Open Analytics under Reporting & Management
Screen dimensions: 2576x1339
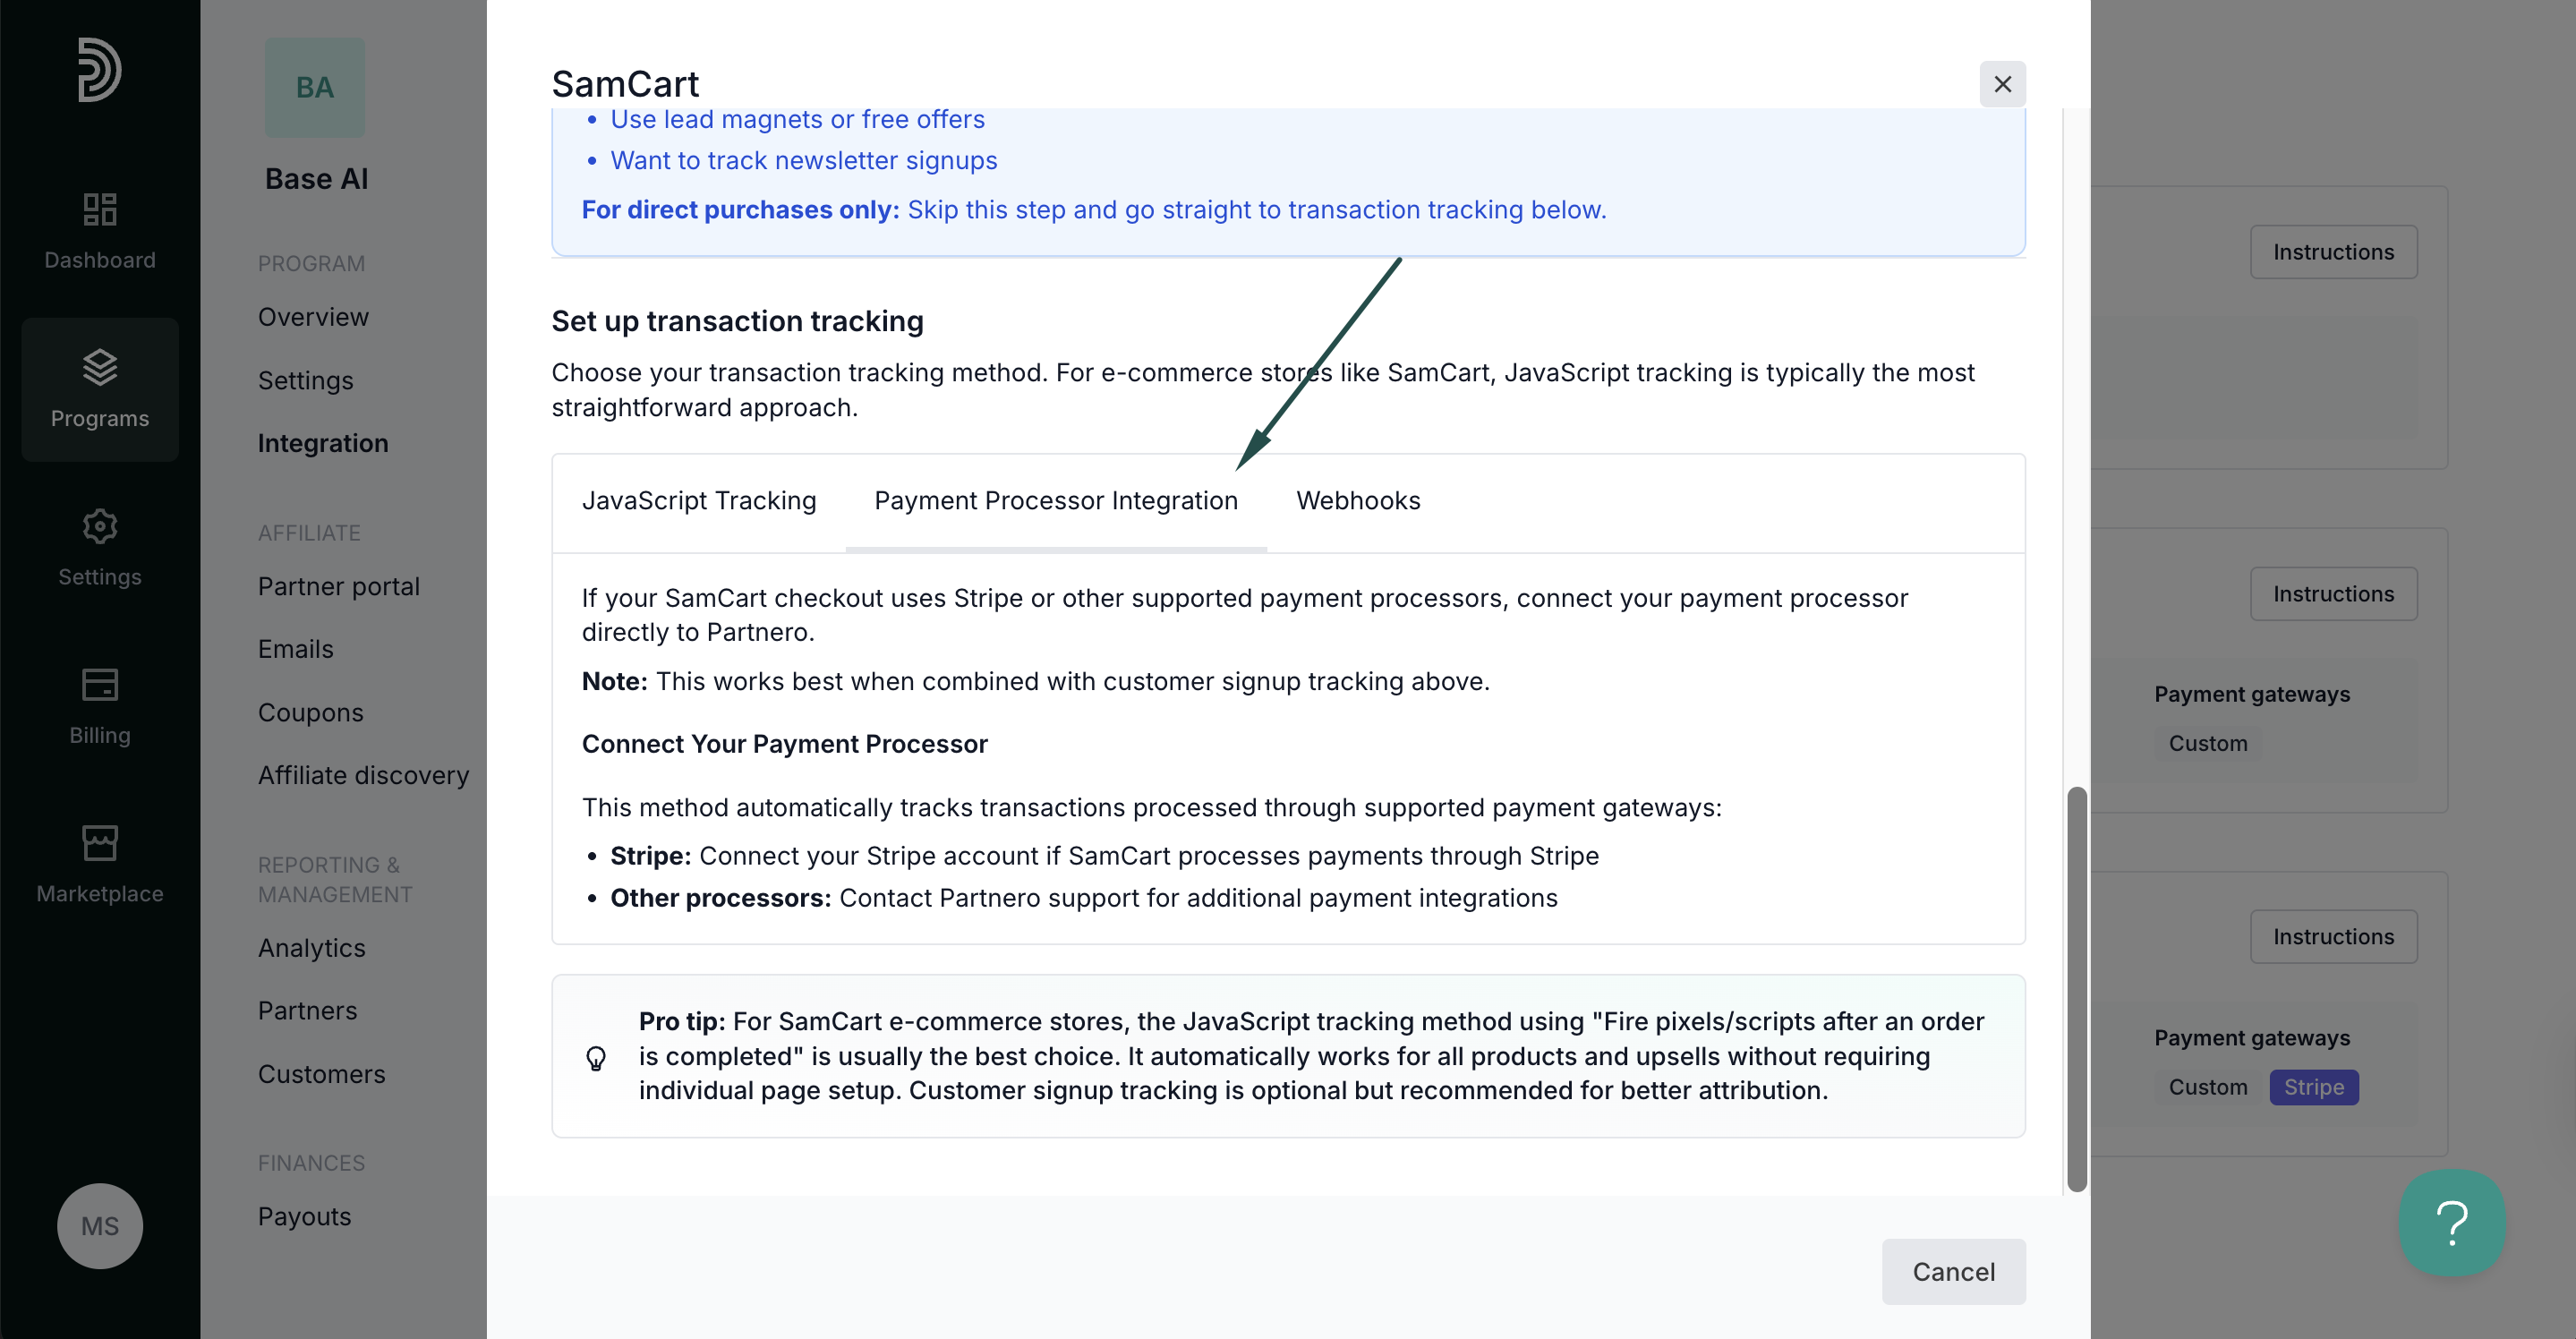(312, 948)
